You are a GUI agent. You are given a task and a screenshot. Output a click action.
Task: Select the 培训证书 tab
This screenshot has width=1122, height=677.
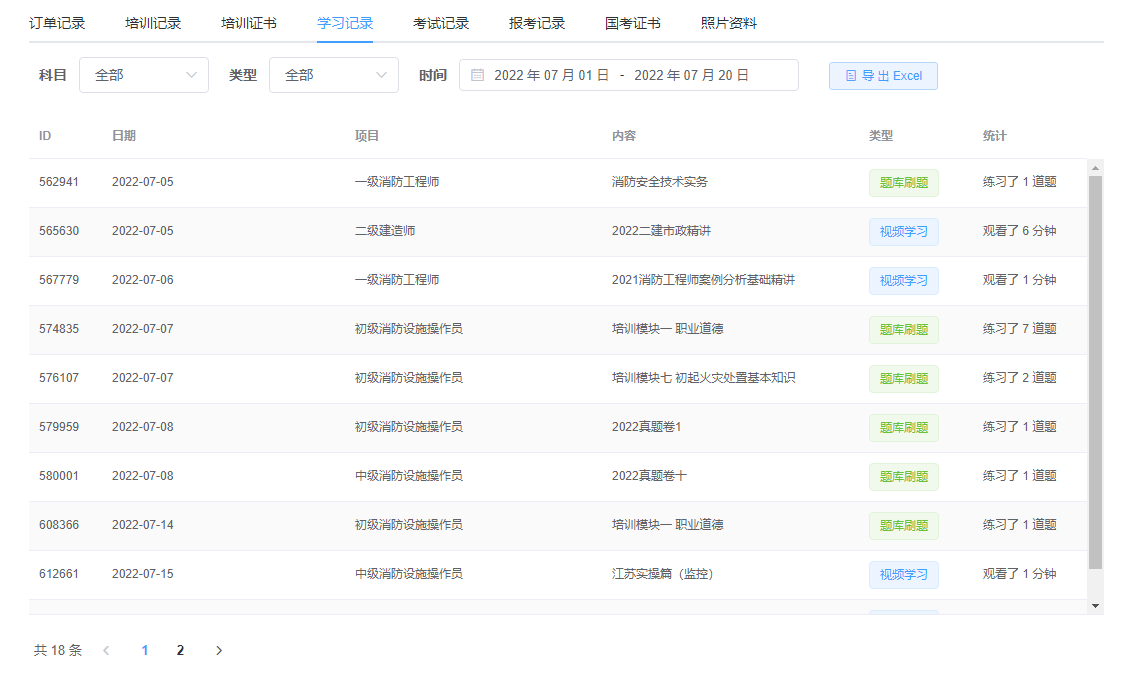click(249, 23)
